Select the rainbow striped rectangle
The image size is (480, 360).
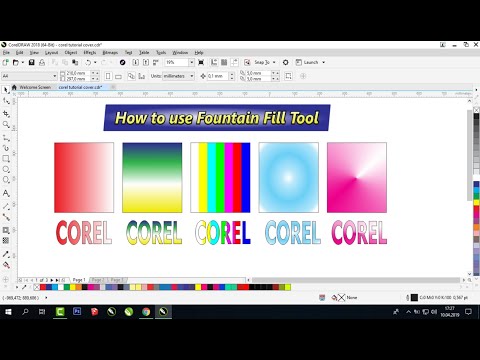point(220,177)
